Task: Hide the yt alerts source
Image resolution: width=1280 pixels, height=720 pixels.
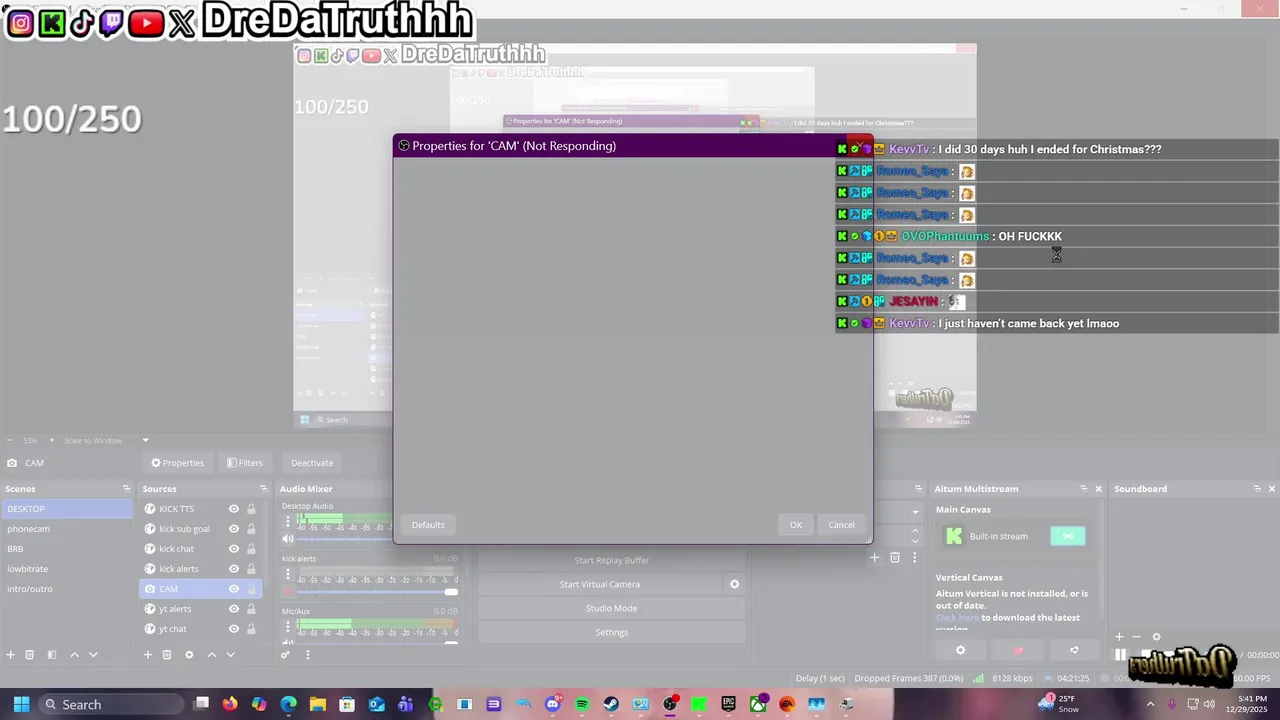Action: coord(234,609)
